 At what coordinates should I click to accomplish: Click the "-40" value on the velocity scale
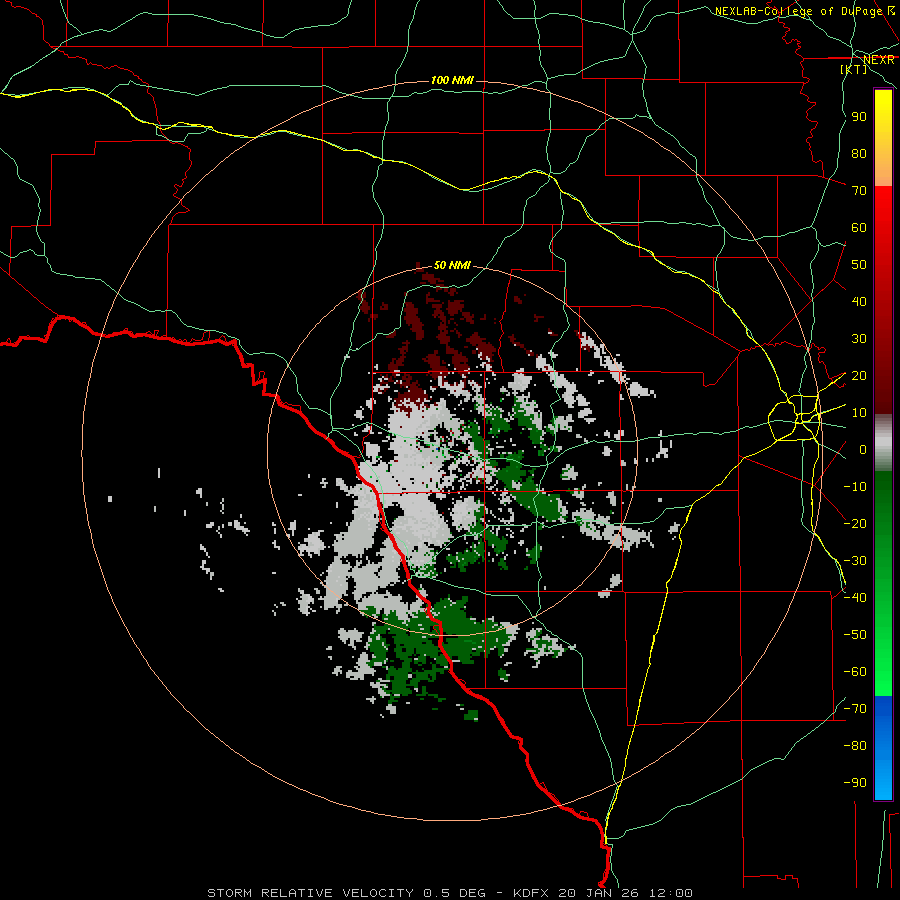tap(855, 598)
